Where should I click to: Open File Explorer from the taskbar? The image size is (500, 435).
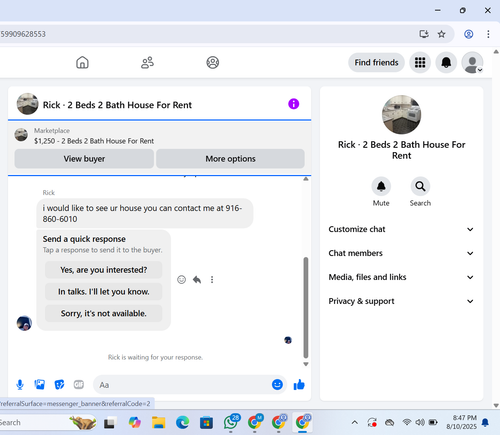pos(158,423)
